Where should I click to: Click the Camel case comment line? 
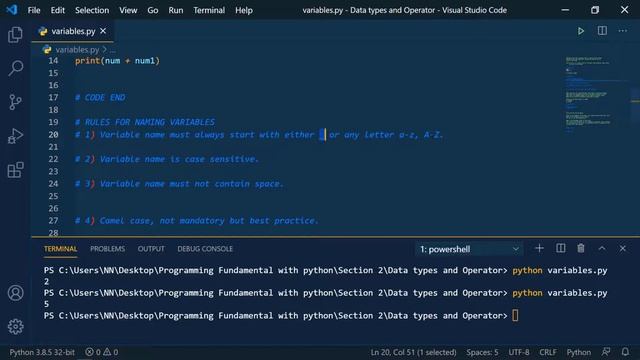[197, 220]
